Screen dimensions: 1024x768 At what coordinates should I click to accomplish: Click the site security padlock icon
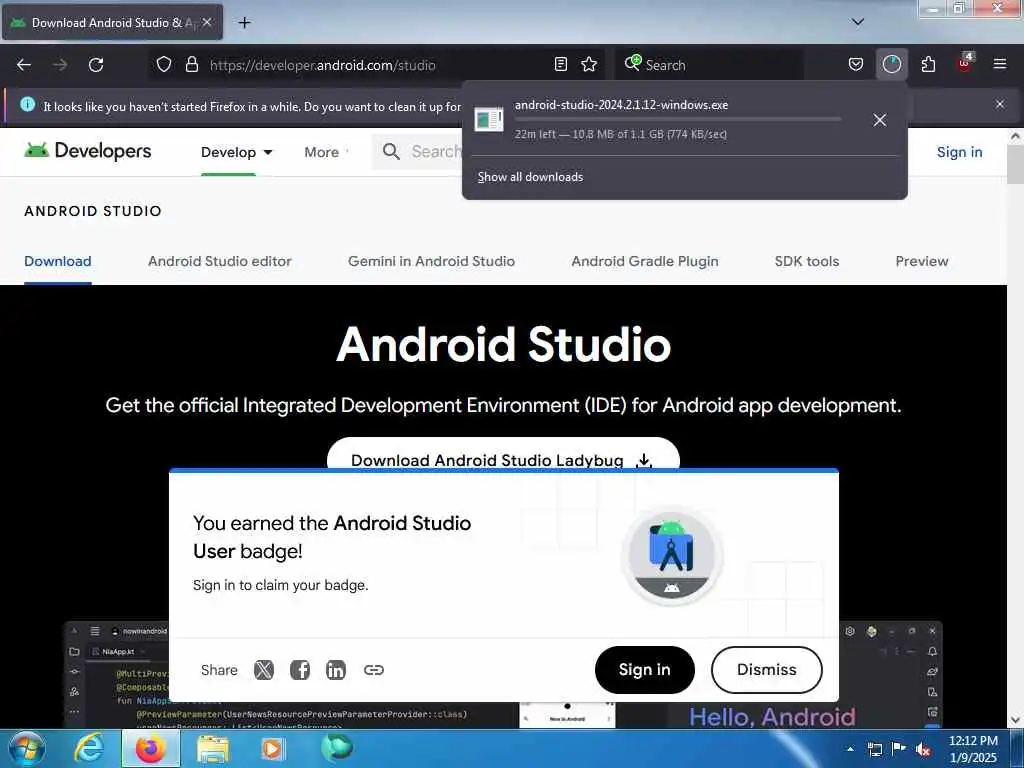191,65
